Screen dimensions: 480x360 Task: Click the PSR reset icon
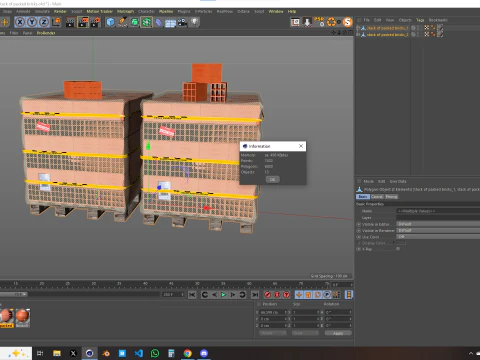[319, 22]
